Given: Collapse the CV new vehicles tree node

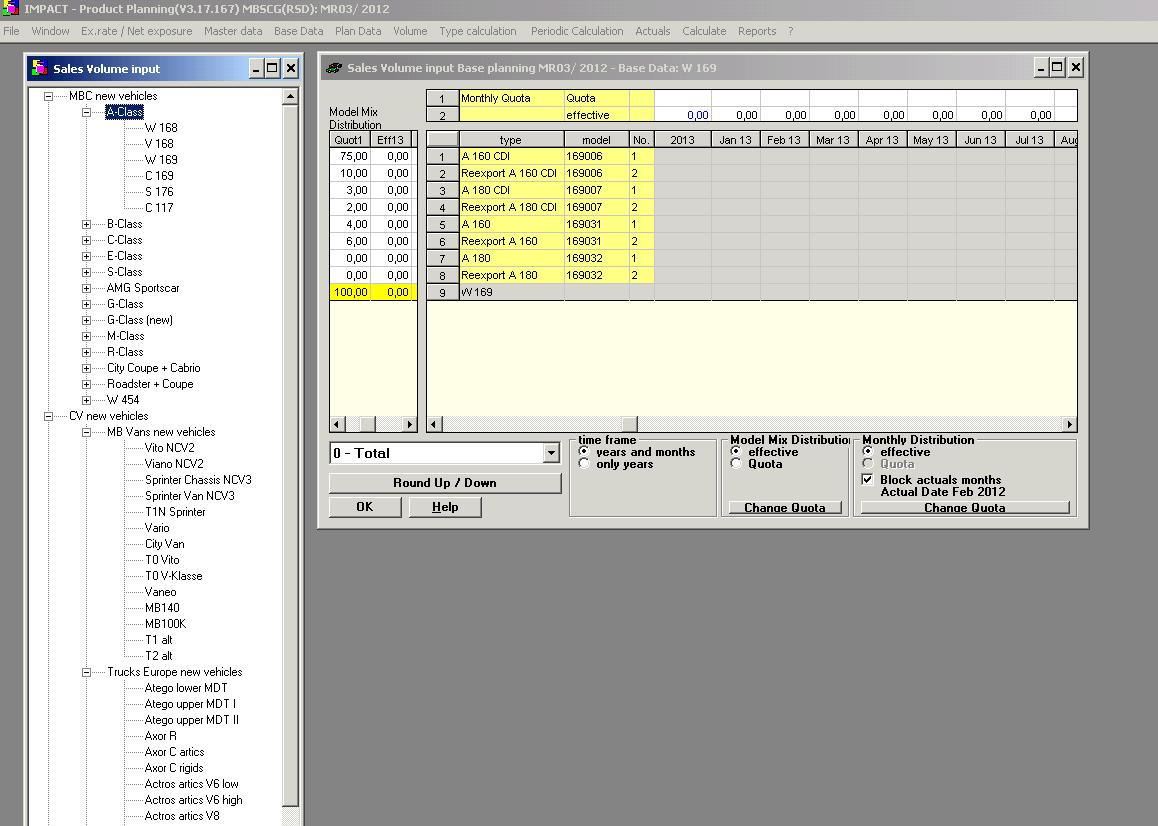Looking at the screenshot, I should tap(49, 416).
